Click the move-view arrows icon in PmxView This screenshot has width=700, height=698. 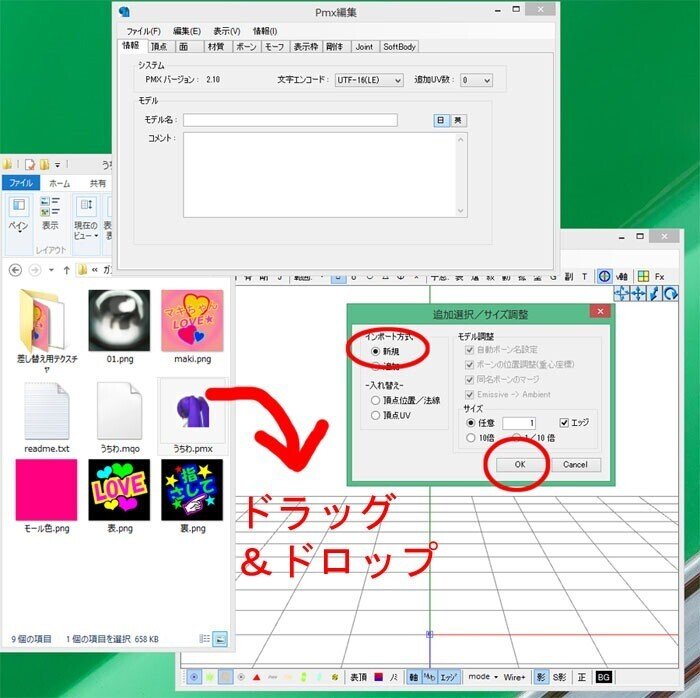click(x=621, y=294)
